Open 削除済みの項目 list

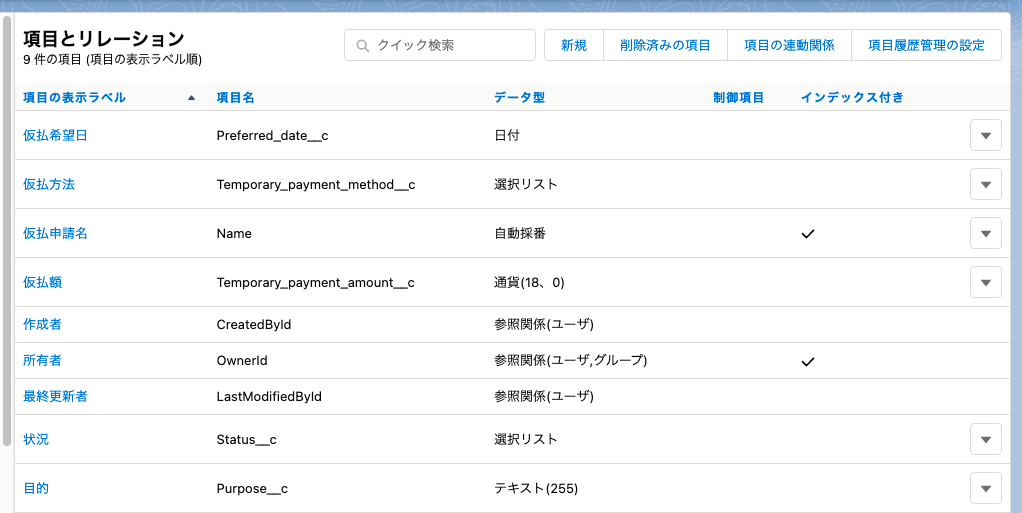point(664,45)
